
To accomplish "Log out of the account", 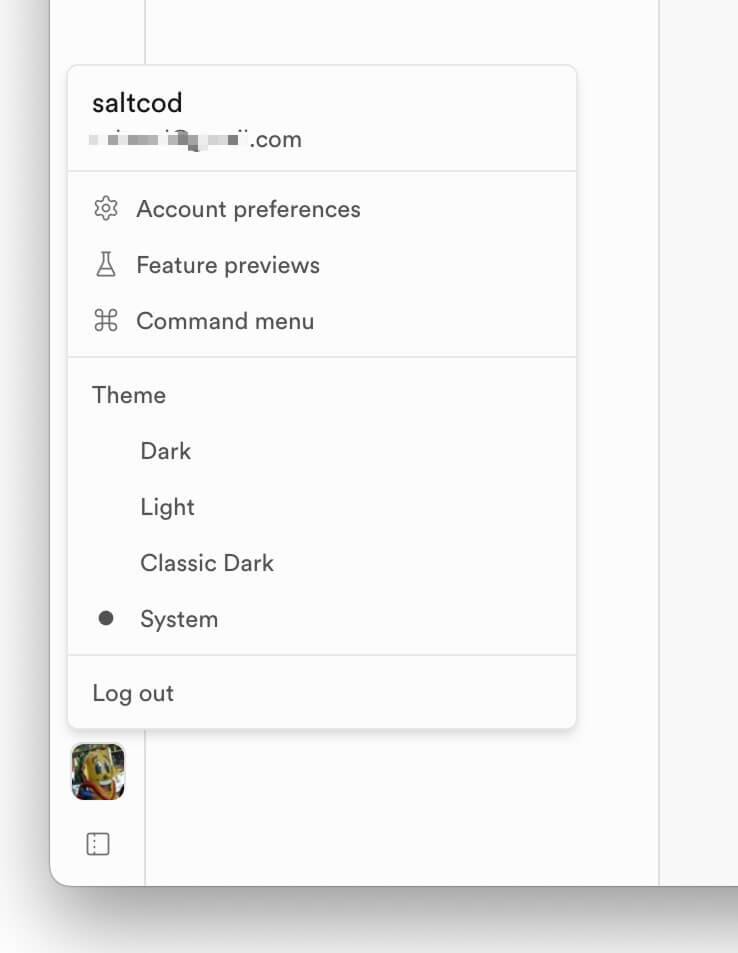I will [322, 693].
